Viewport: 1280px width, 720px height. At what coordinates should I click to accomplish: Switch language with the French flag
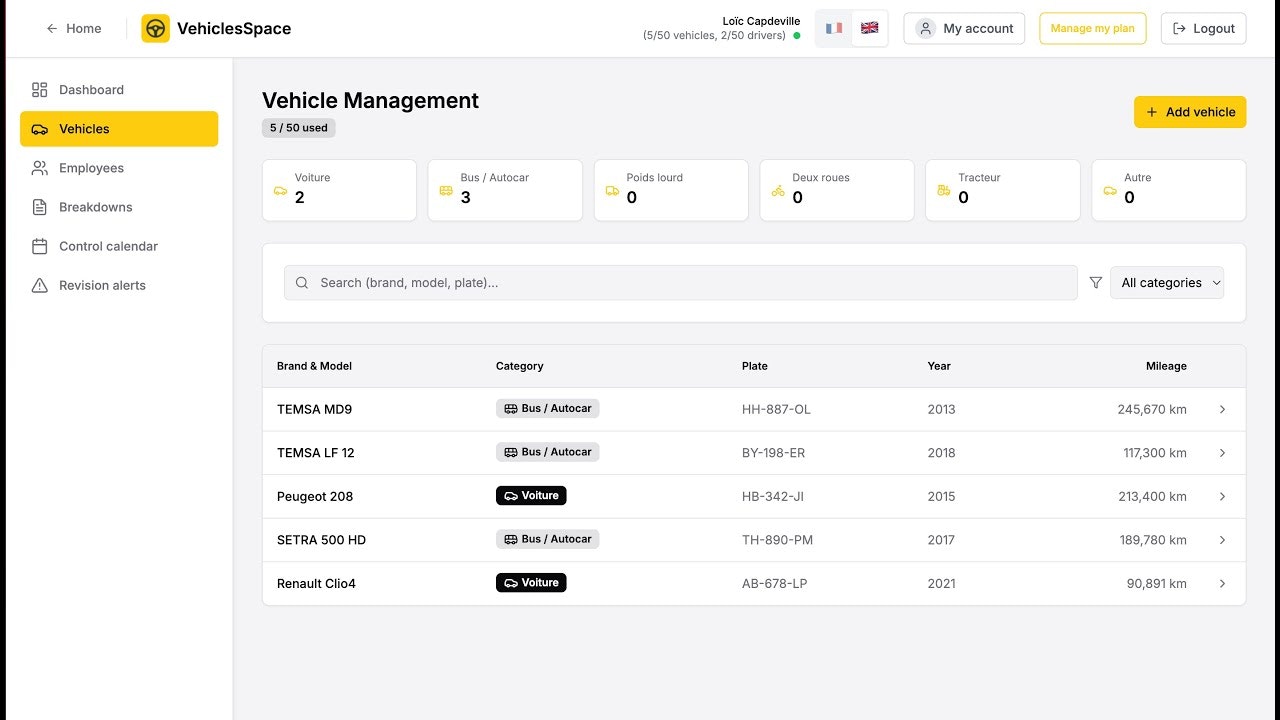tap(834, 28)
